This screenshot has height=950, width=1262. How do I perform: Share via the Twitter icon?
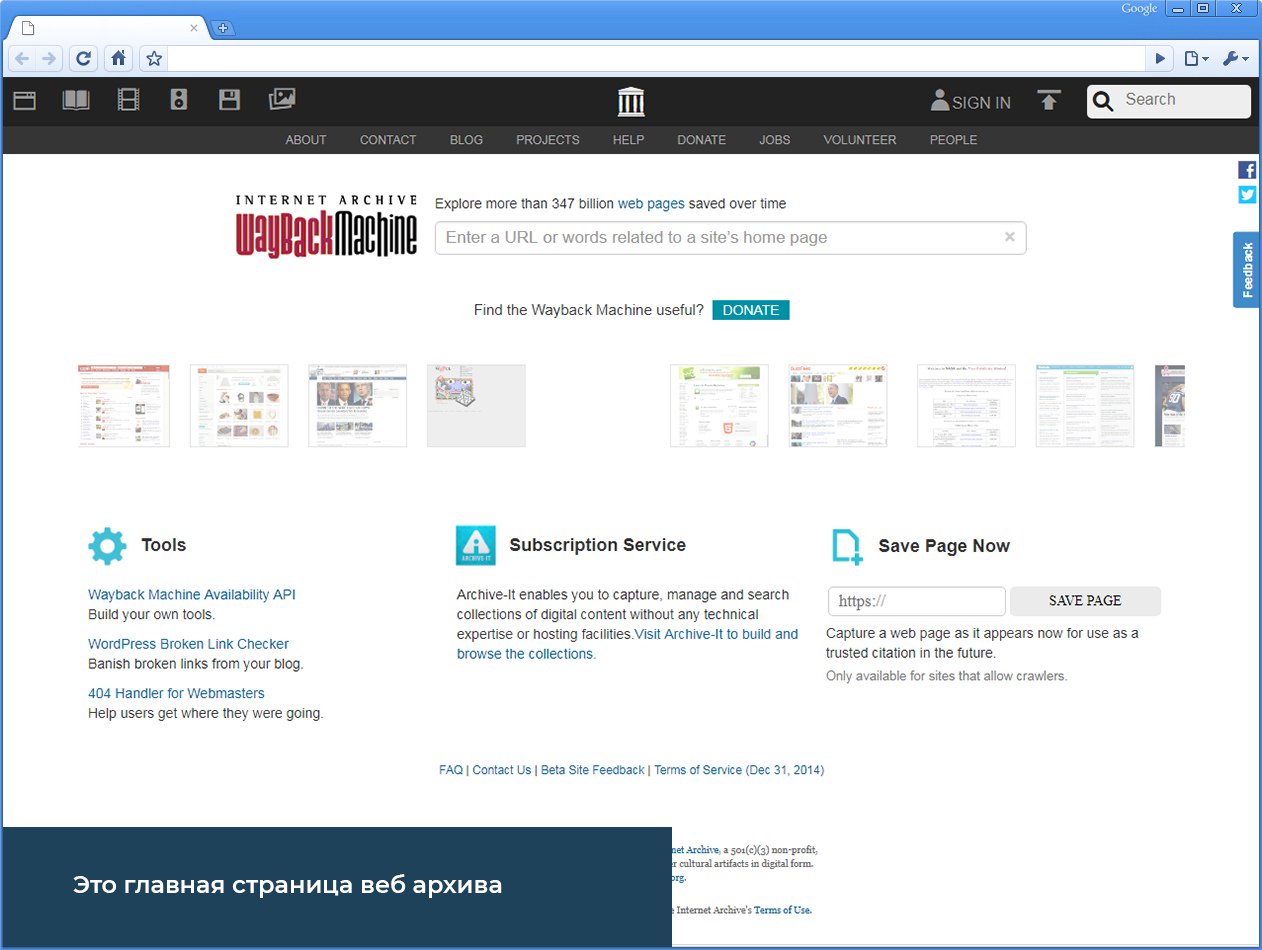[1247, 195]
